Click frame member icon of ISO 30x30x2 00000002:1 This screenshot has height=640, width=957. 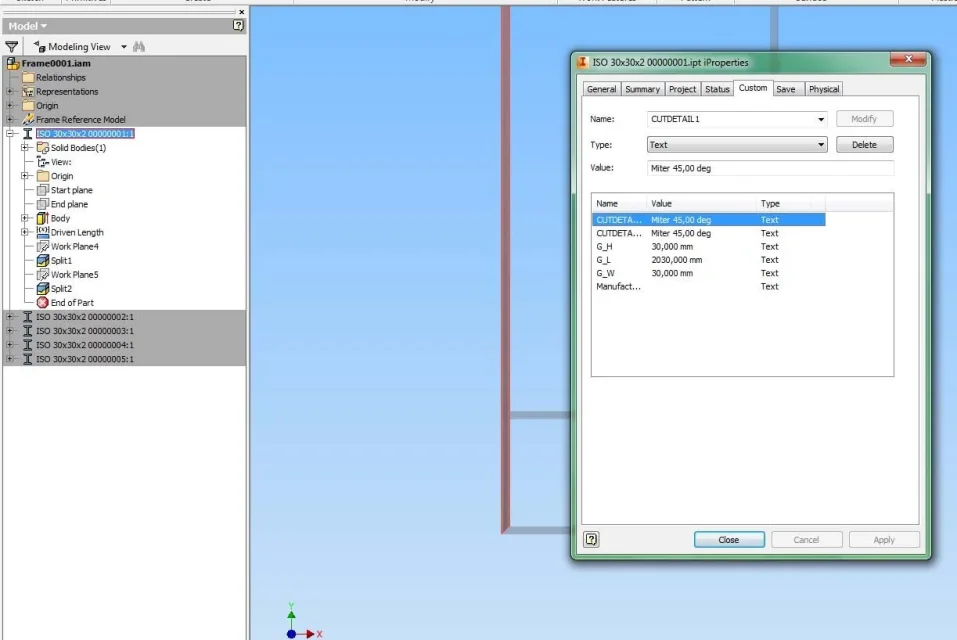27,317
